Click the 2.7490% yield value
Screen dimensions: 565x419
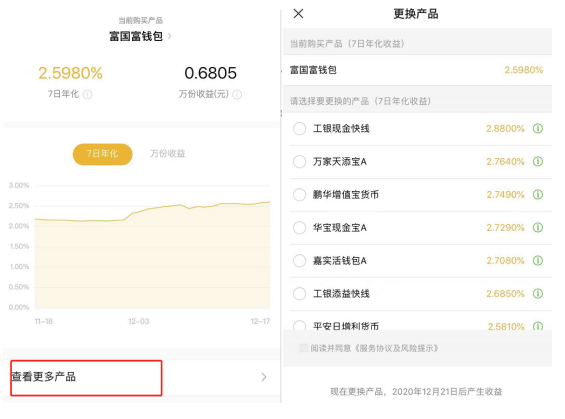point(505,195)
